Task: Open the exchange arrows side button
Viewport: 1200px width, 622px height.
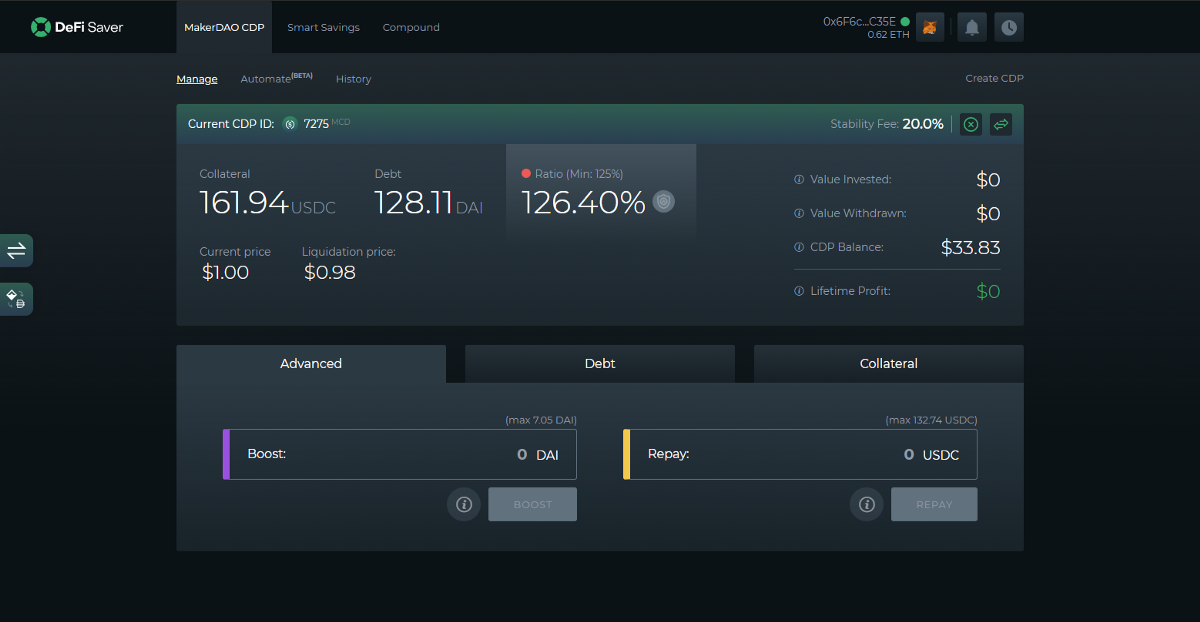Action: tap(16, 251)
